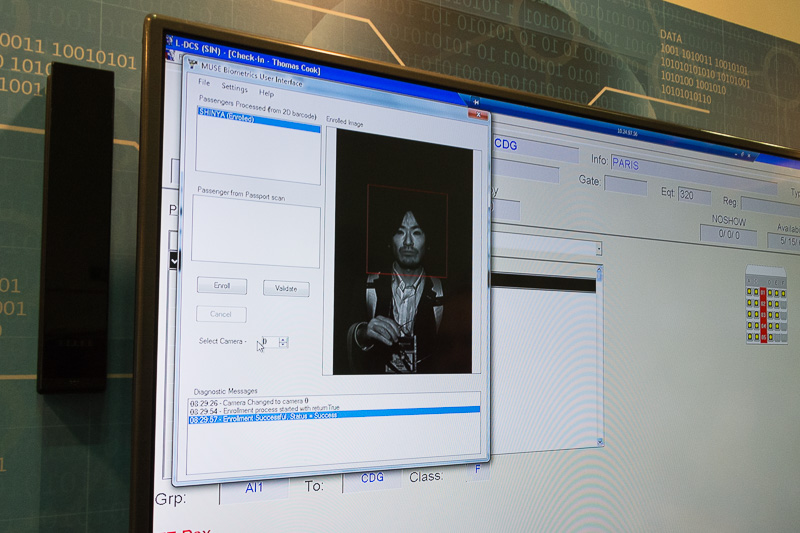The width and height of the screenshot is (800, 533).
Task: Click the black highlighted row in L-DCS list
Action: point(543,283)
